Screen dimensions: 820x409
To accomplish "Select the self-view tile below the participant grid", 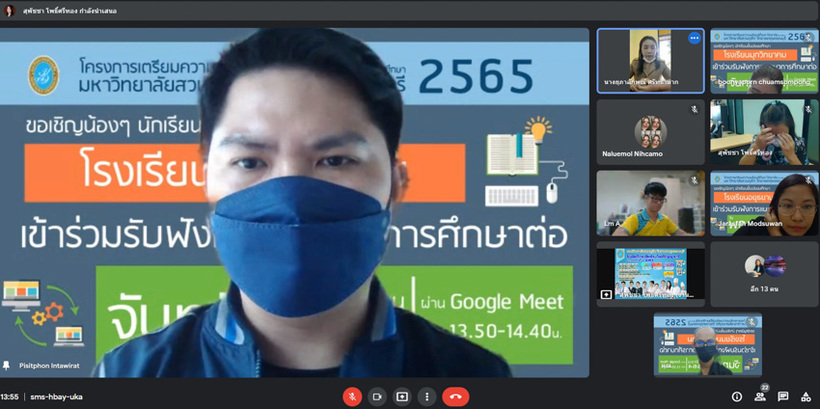I will 708,345.
